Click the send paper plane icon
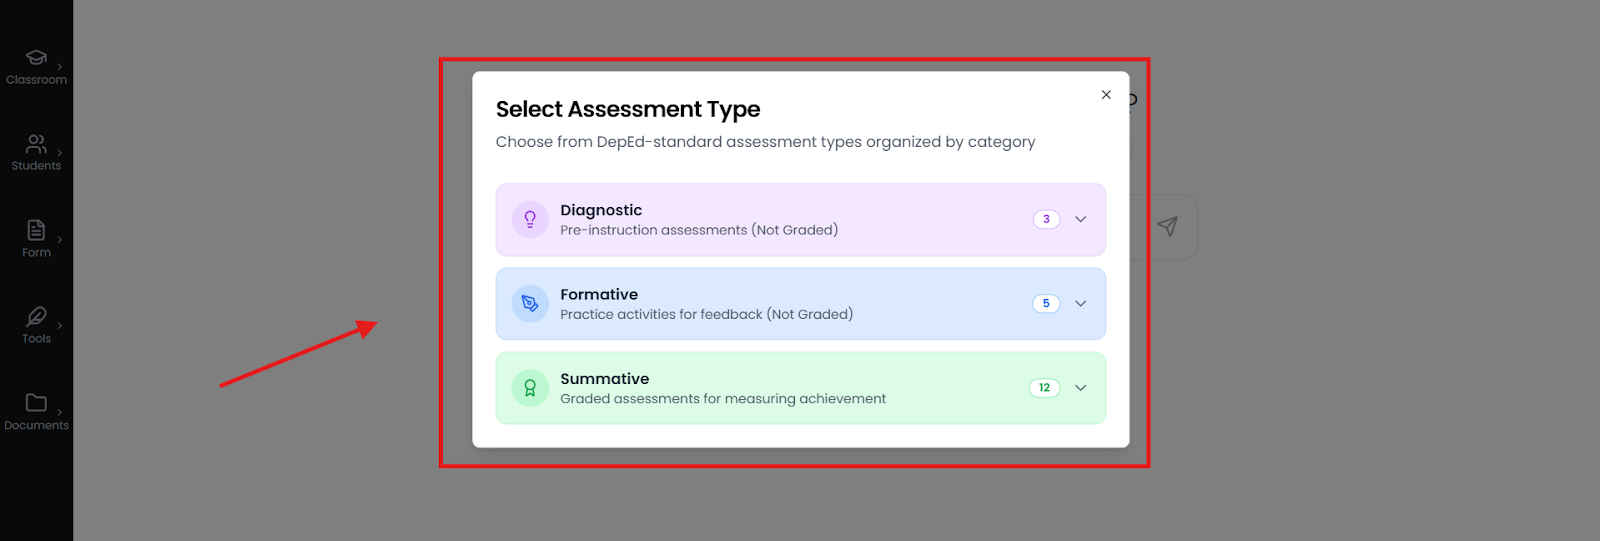The width and height of the screenshot is (1600, 541). click(x=1167, y=227)
